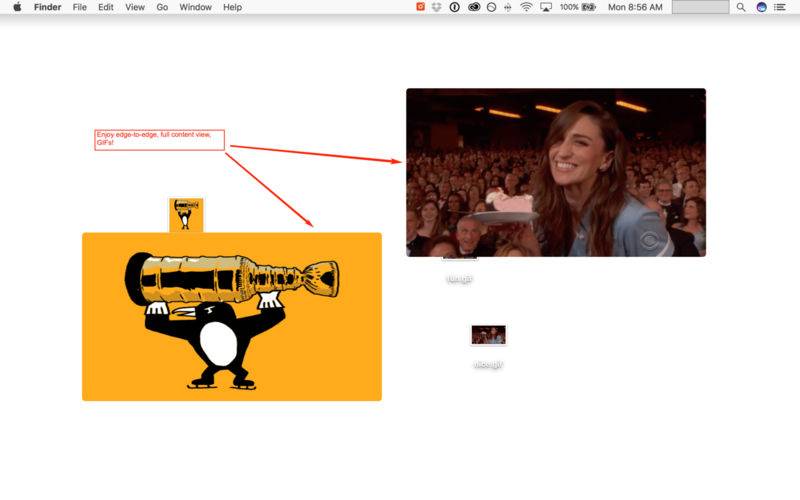The image size is (800, 500).
Task: Click the large smiling woman GIF preview
Action: [556, 172]
